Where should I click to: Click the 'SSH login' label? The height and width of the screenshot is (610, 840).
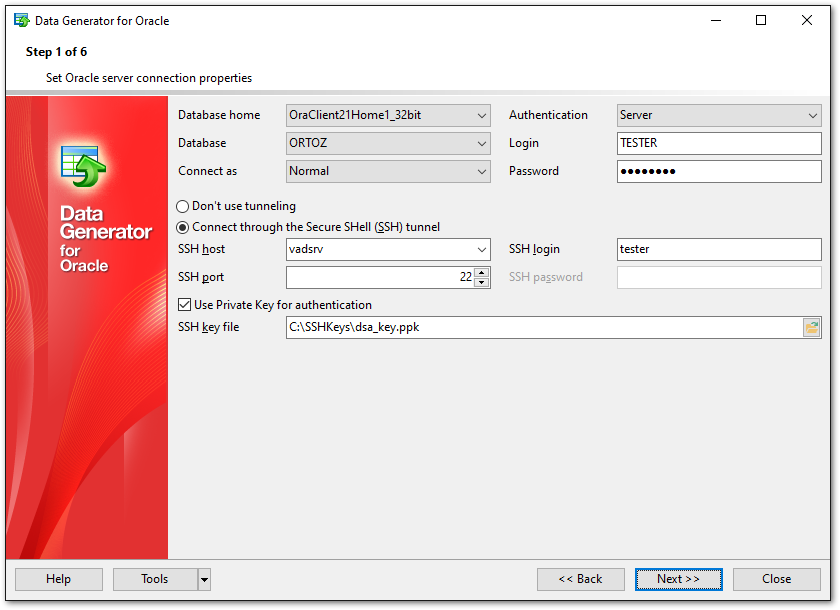point(534,250)
